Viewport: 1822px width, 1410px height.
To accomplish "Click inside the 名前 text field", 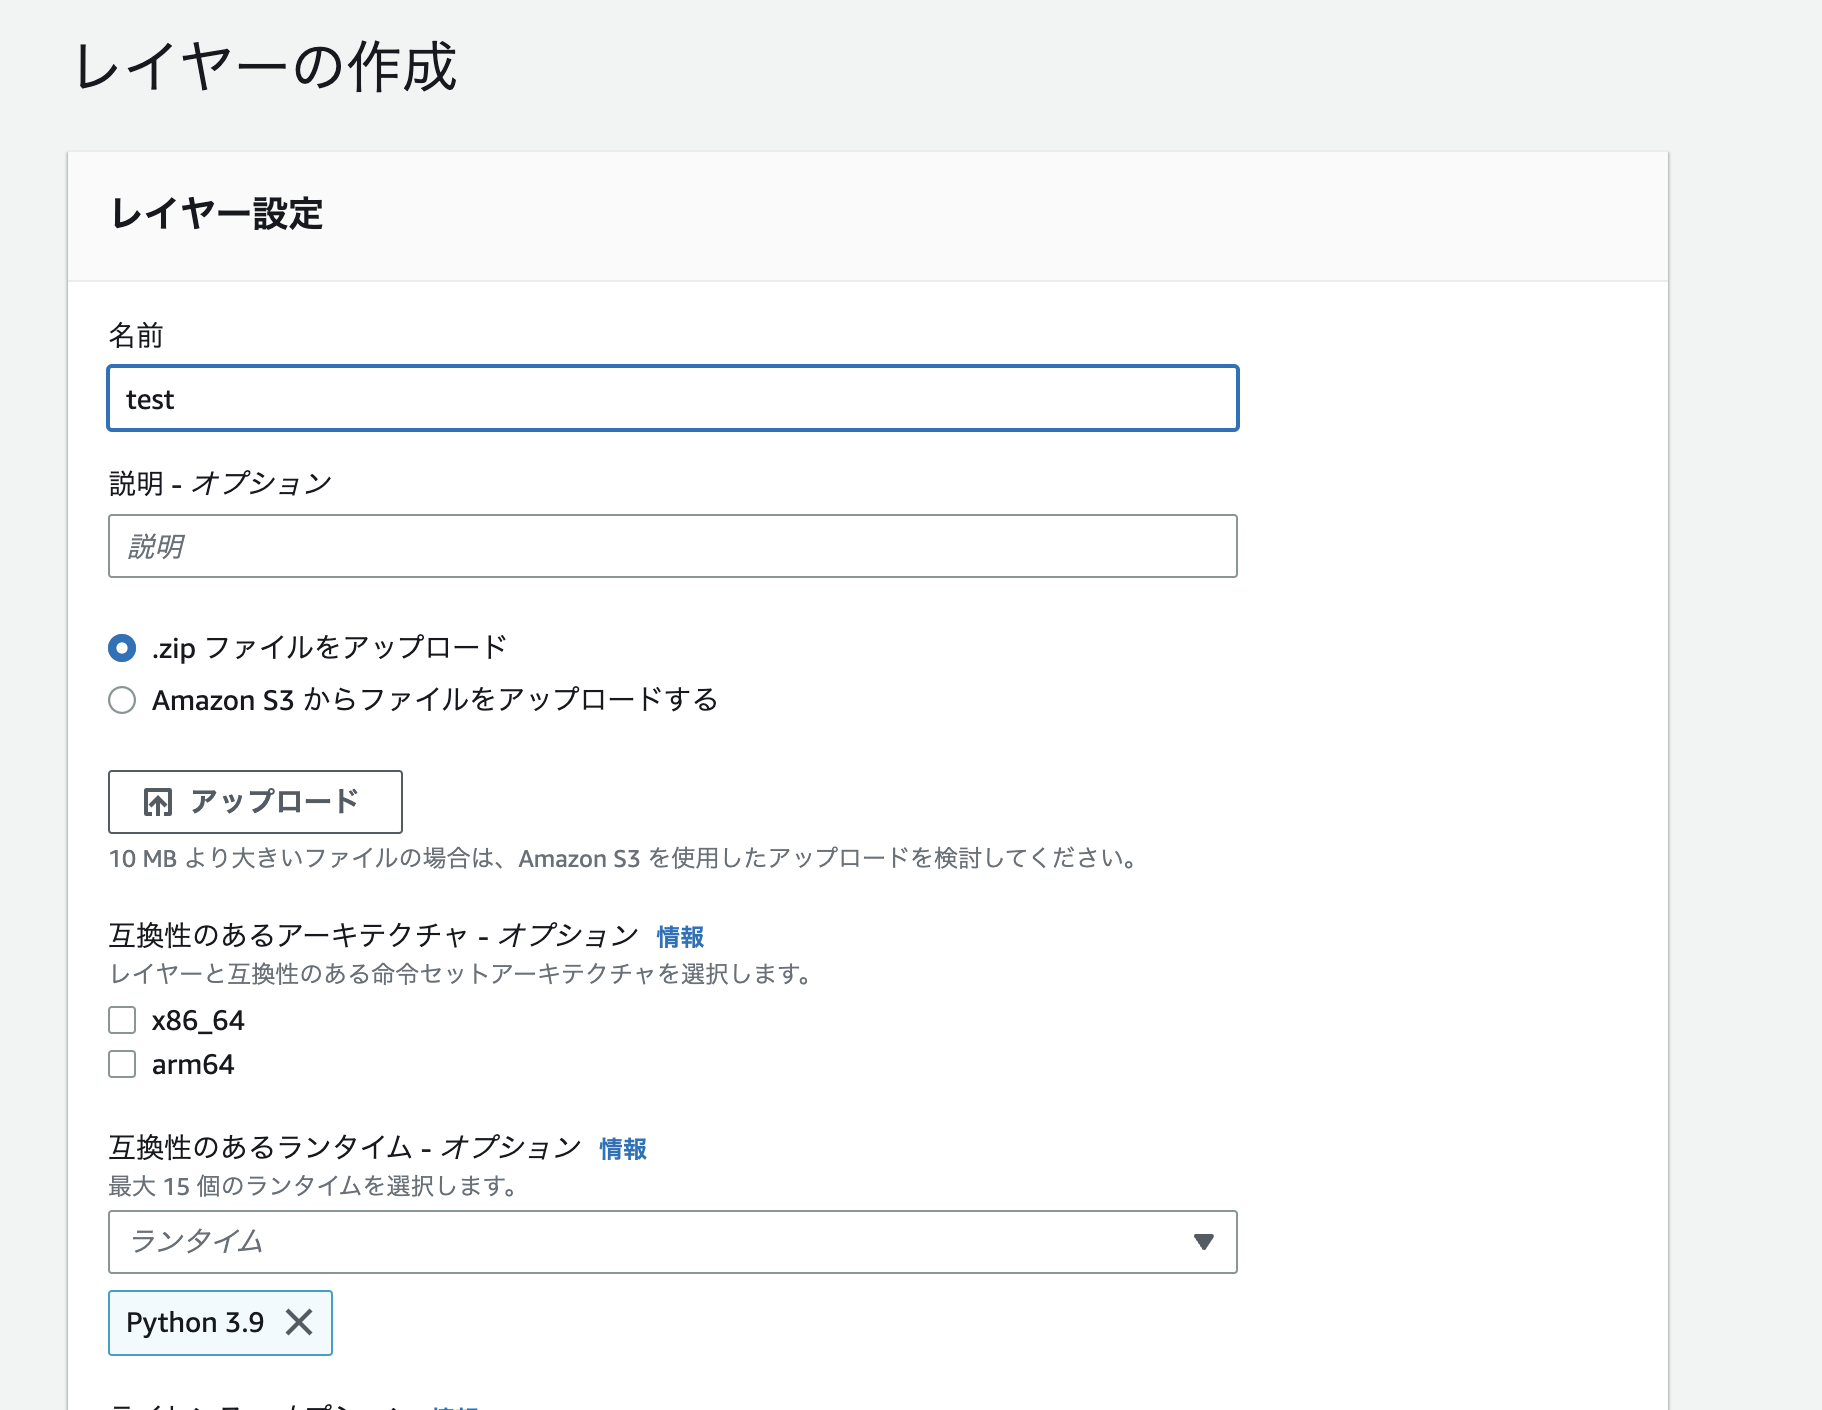I will point(672,398).
